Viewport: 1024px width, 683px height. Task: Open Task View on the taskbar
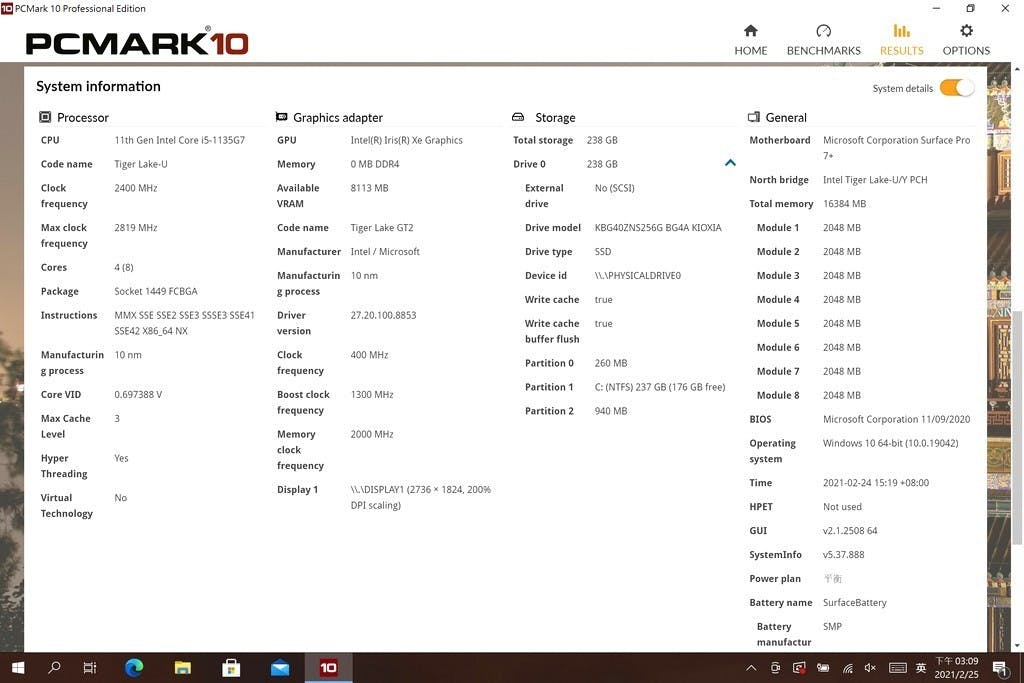[x=90, y=667]
